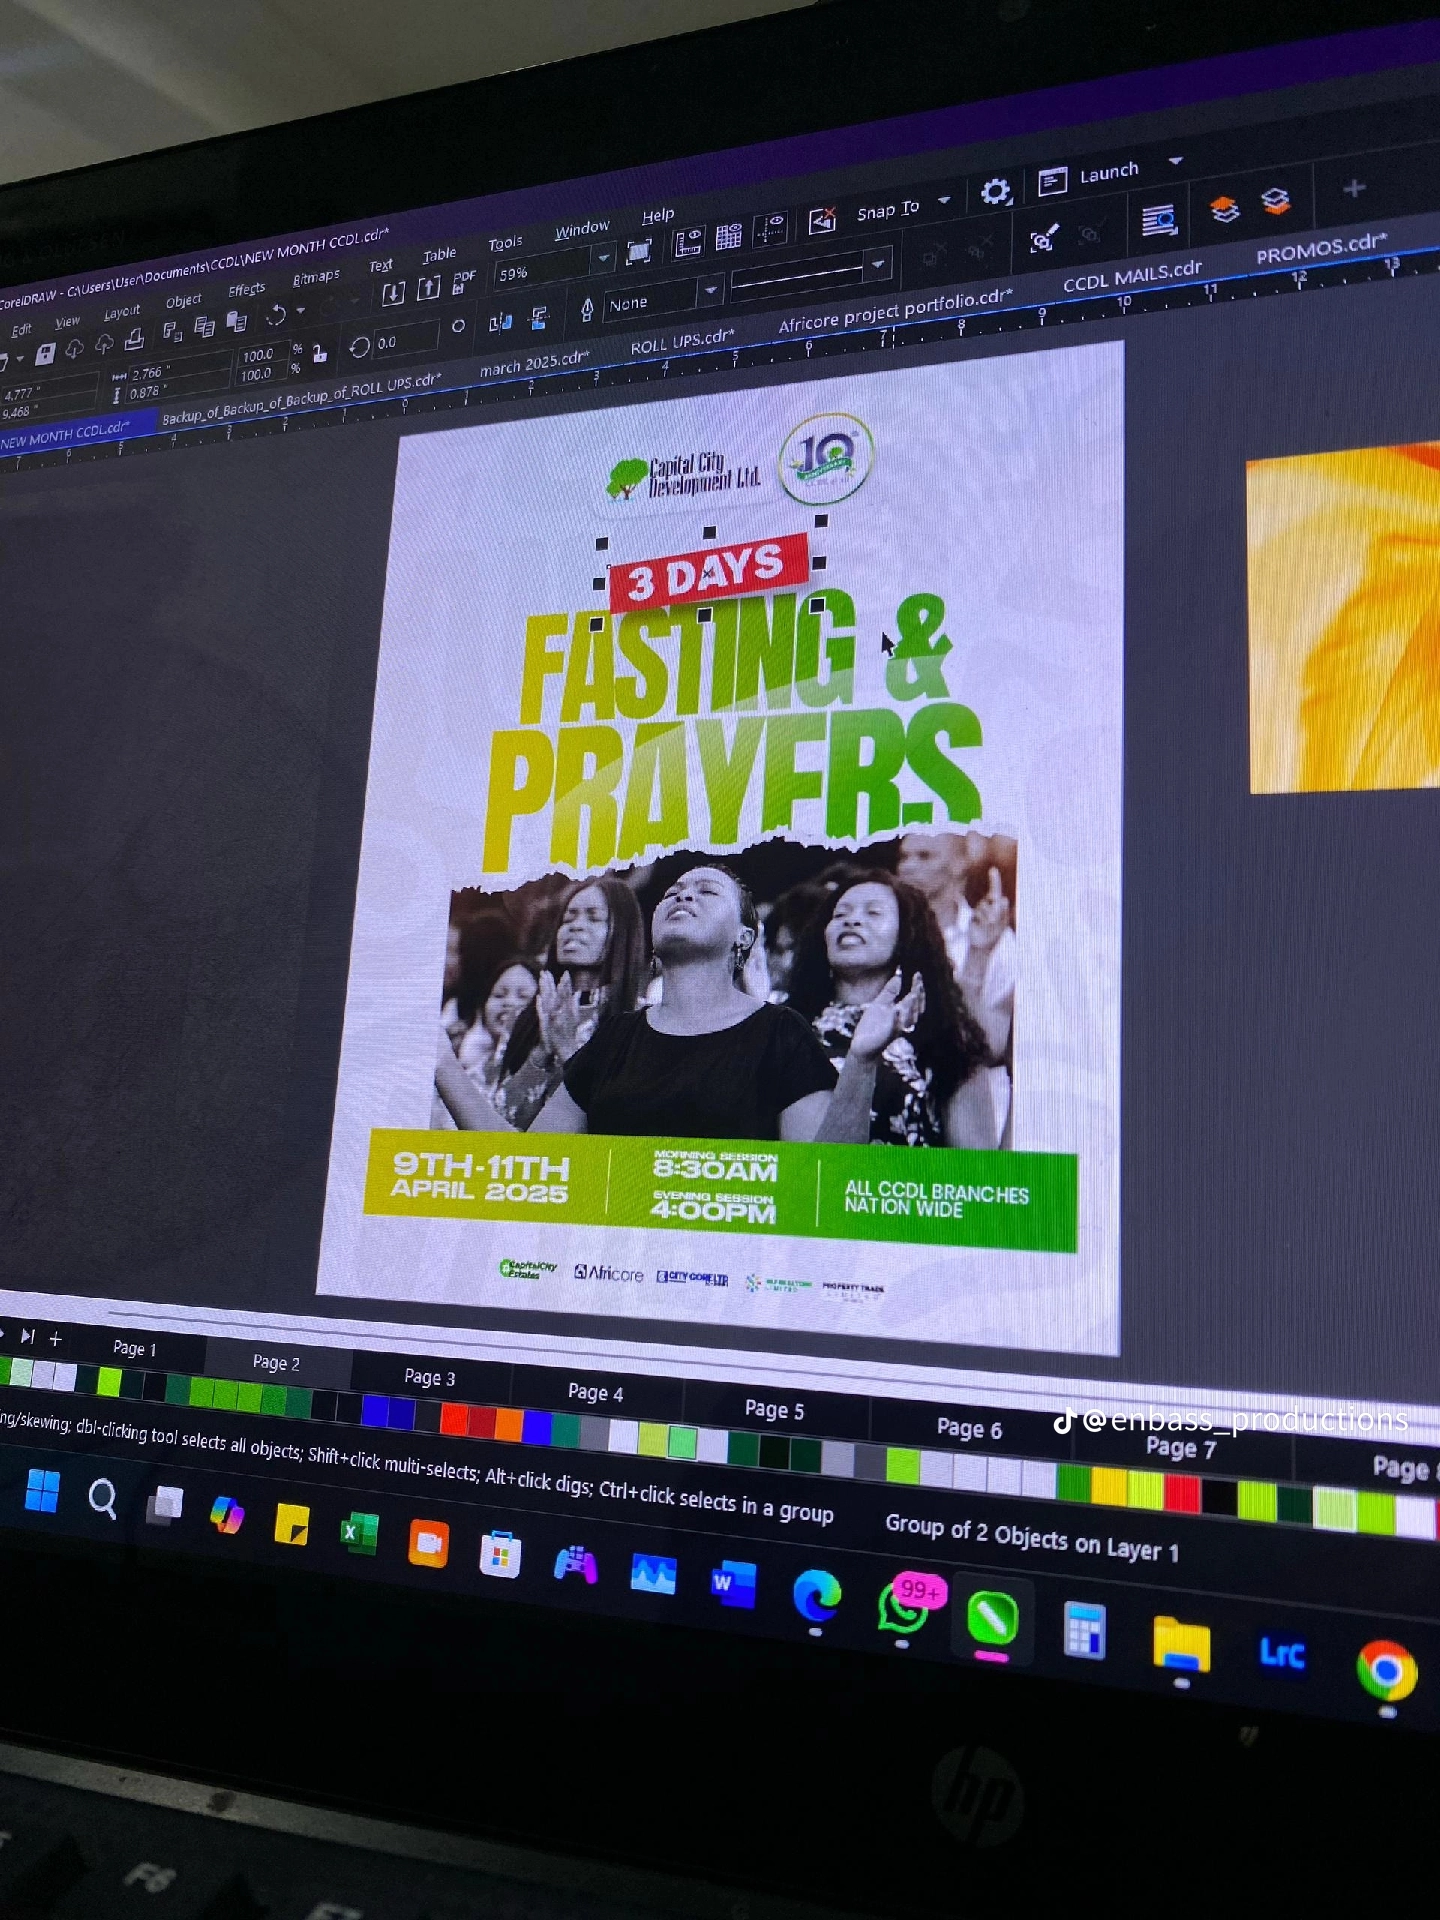Toggle the Show rulers icon

tap(688, 242)
